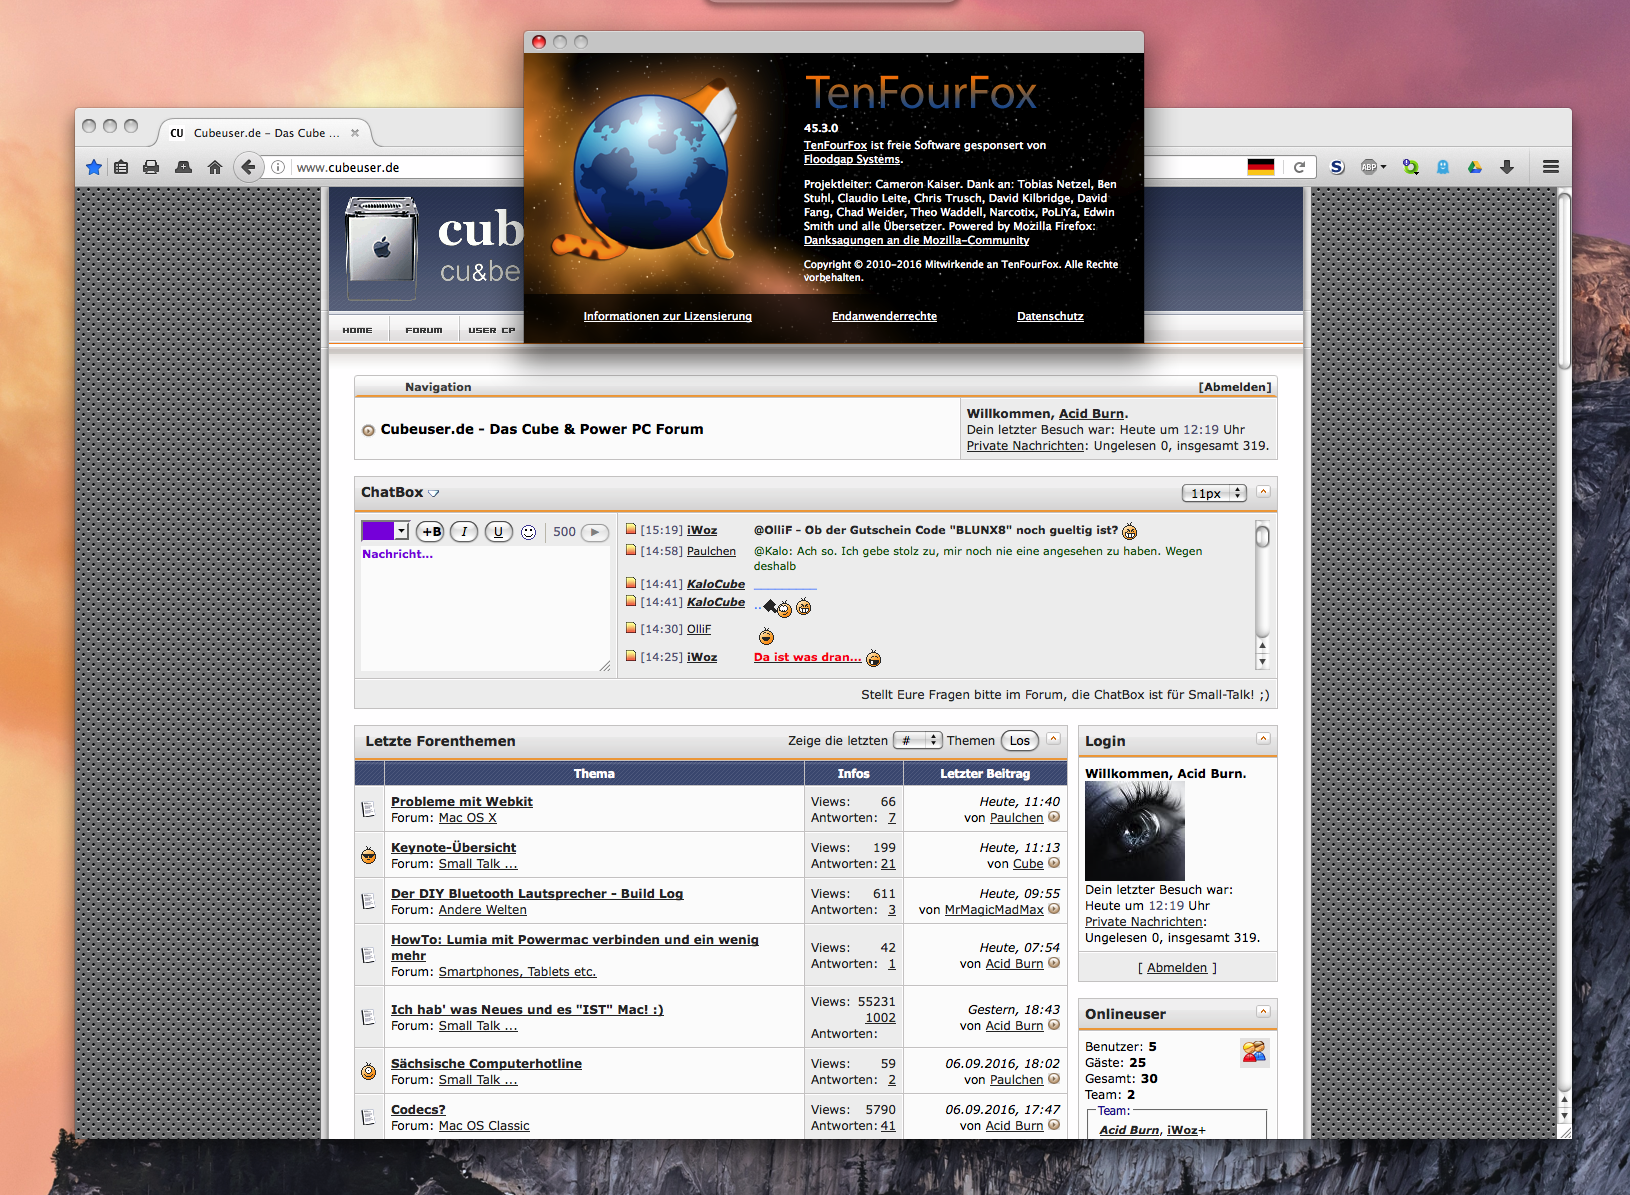1630x1195 pixels.
Task: Open iWoz profile at 15:19 chat entry
Action: [x=702, y=530]
